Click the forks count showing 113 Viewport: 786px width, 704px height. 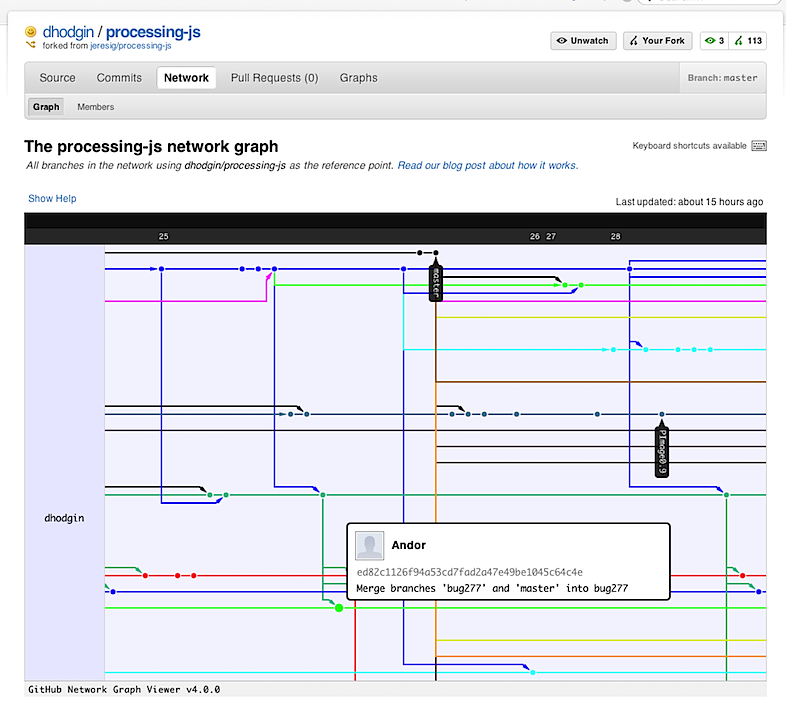(748, 41)
